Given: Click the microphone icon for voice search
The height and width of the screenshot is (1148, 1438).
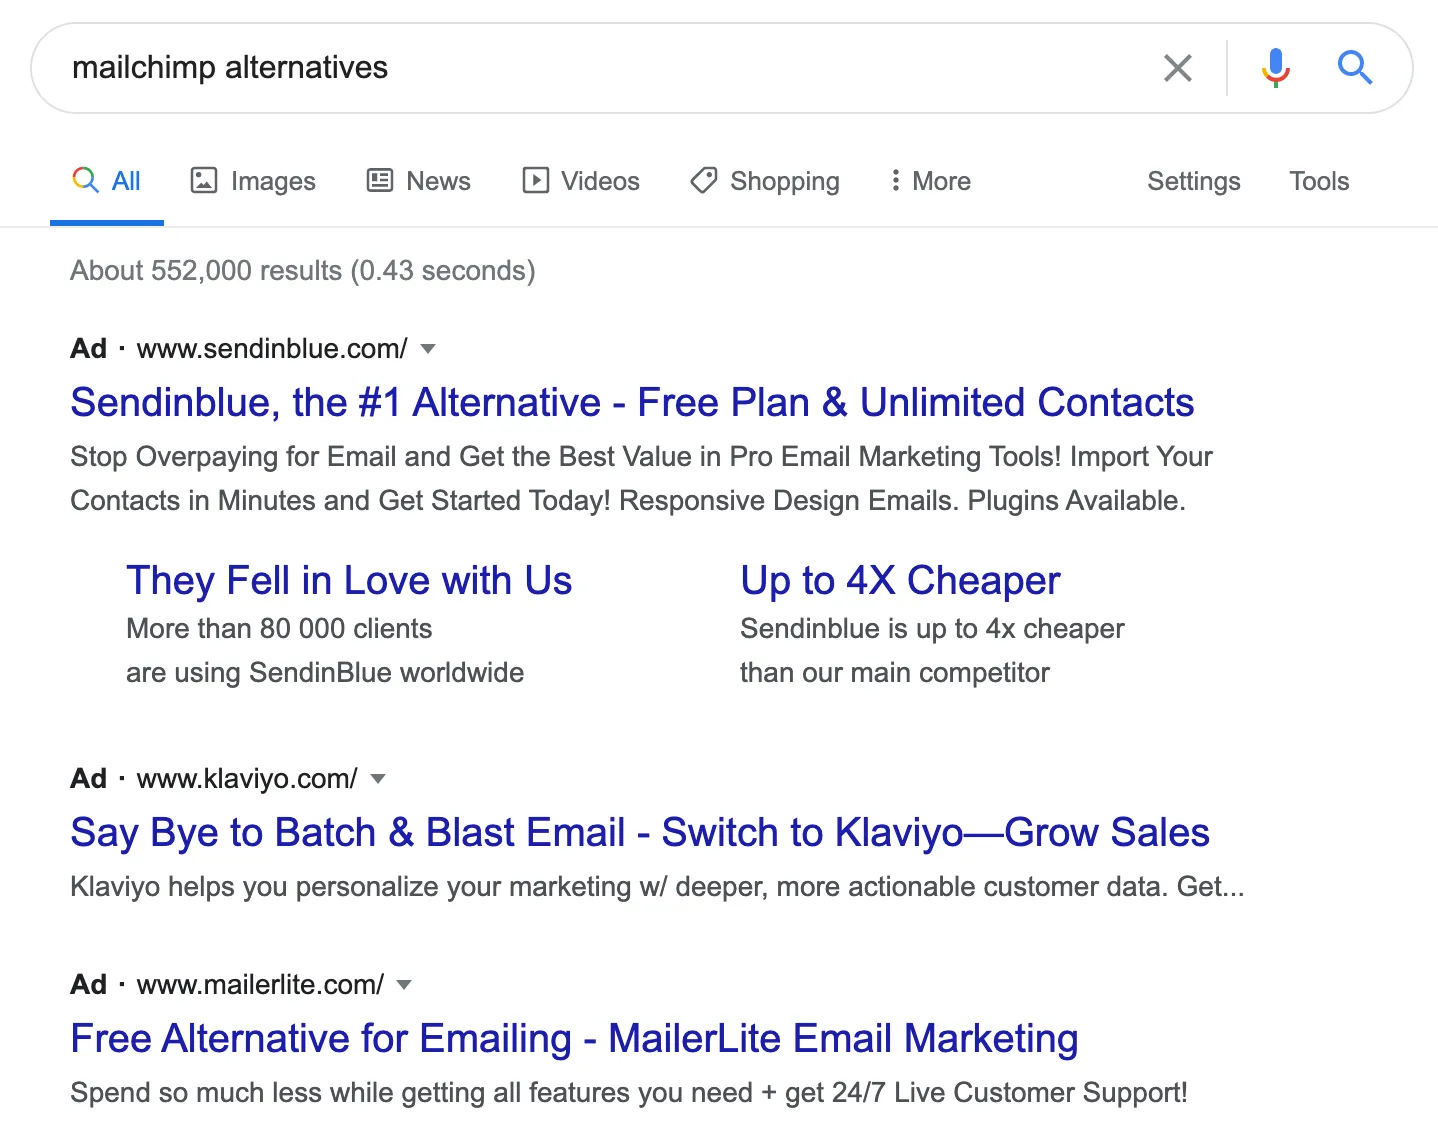Looking at the screenshot, I should click(1275, 67).
